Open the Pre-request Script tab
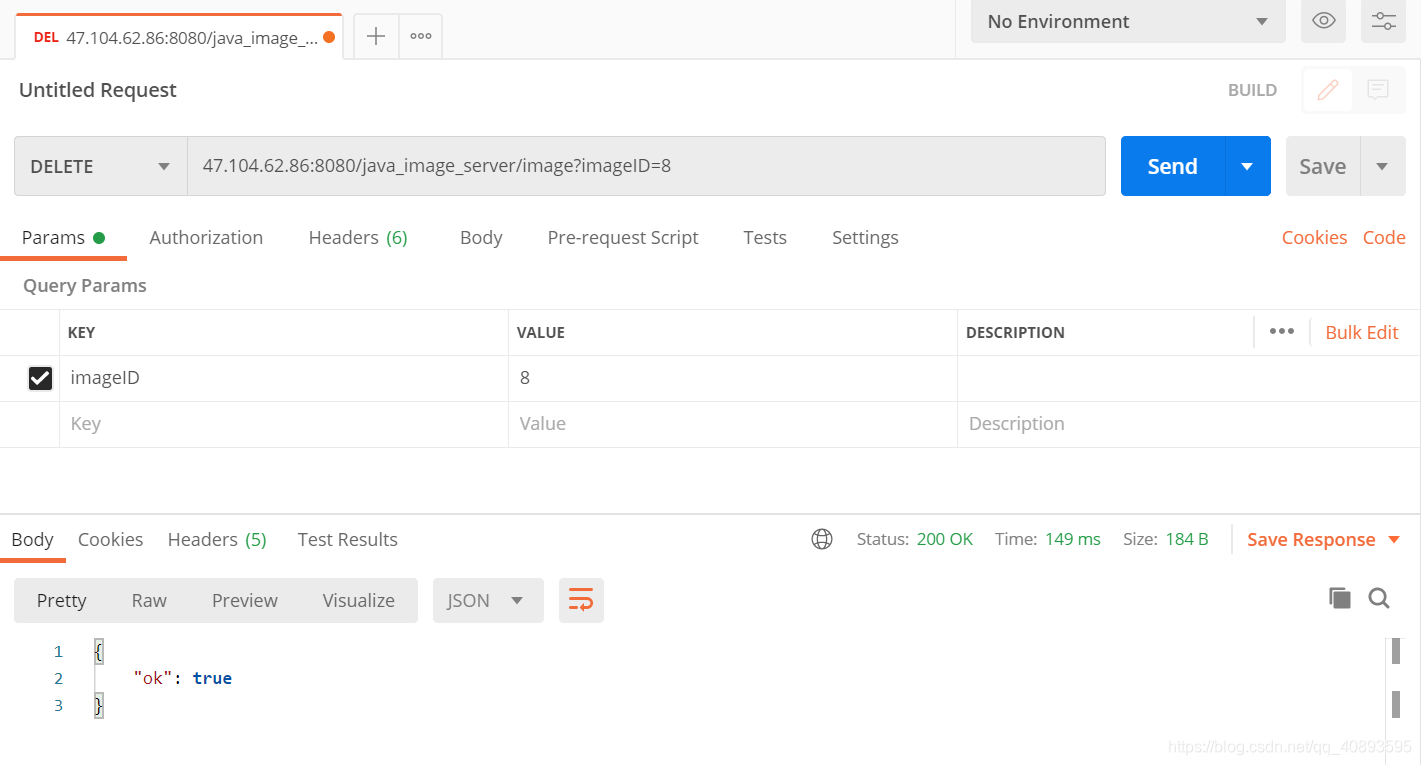The width and height of the screenshot is (1421, 765). [x=623, y=237]
